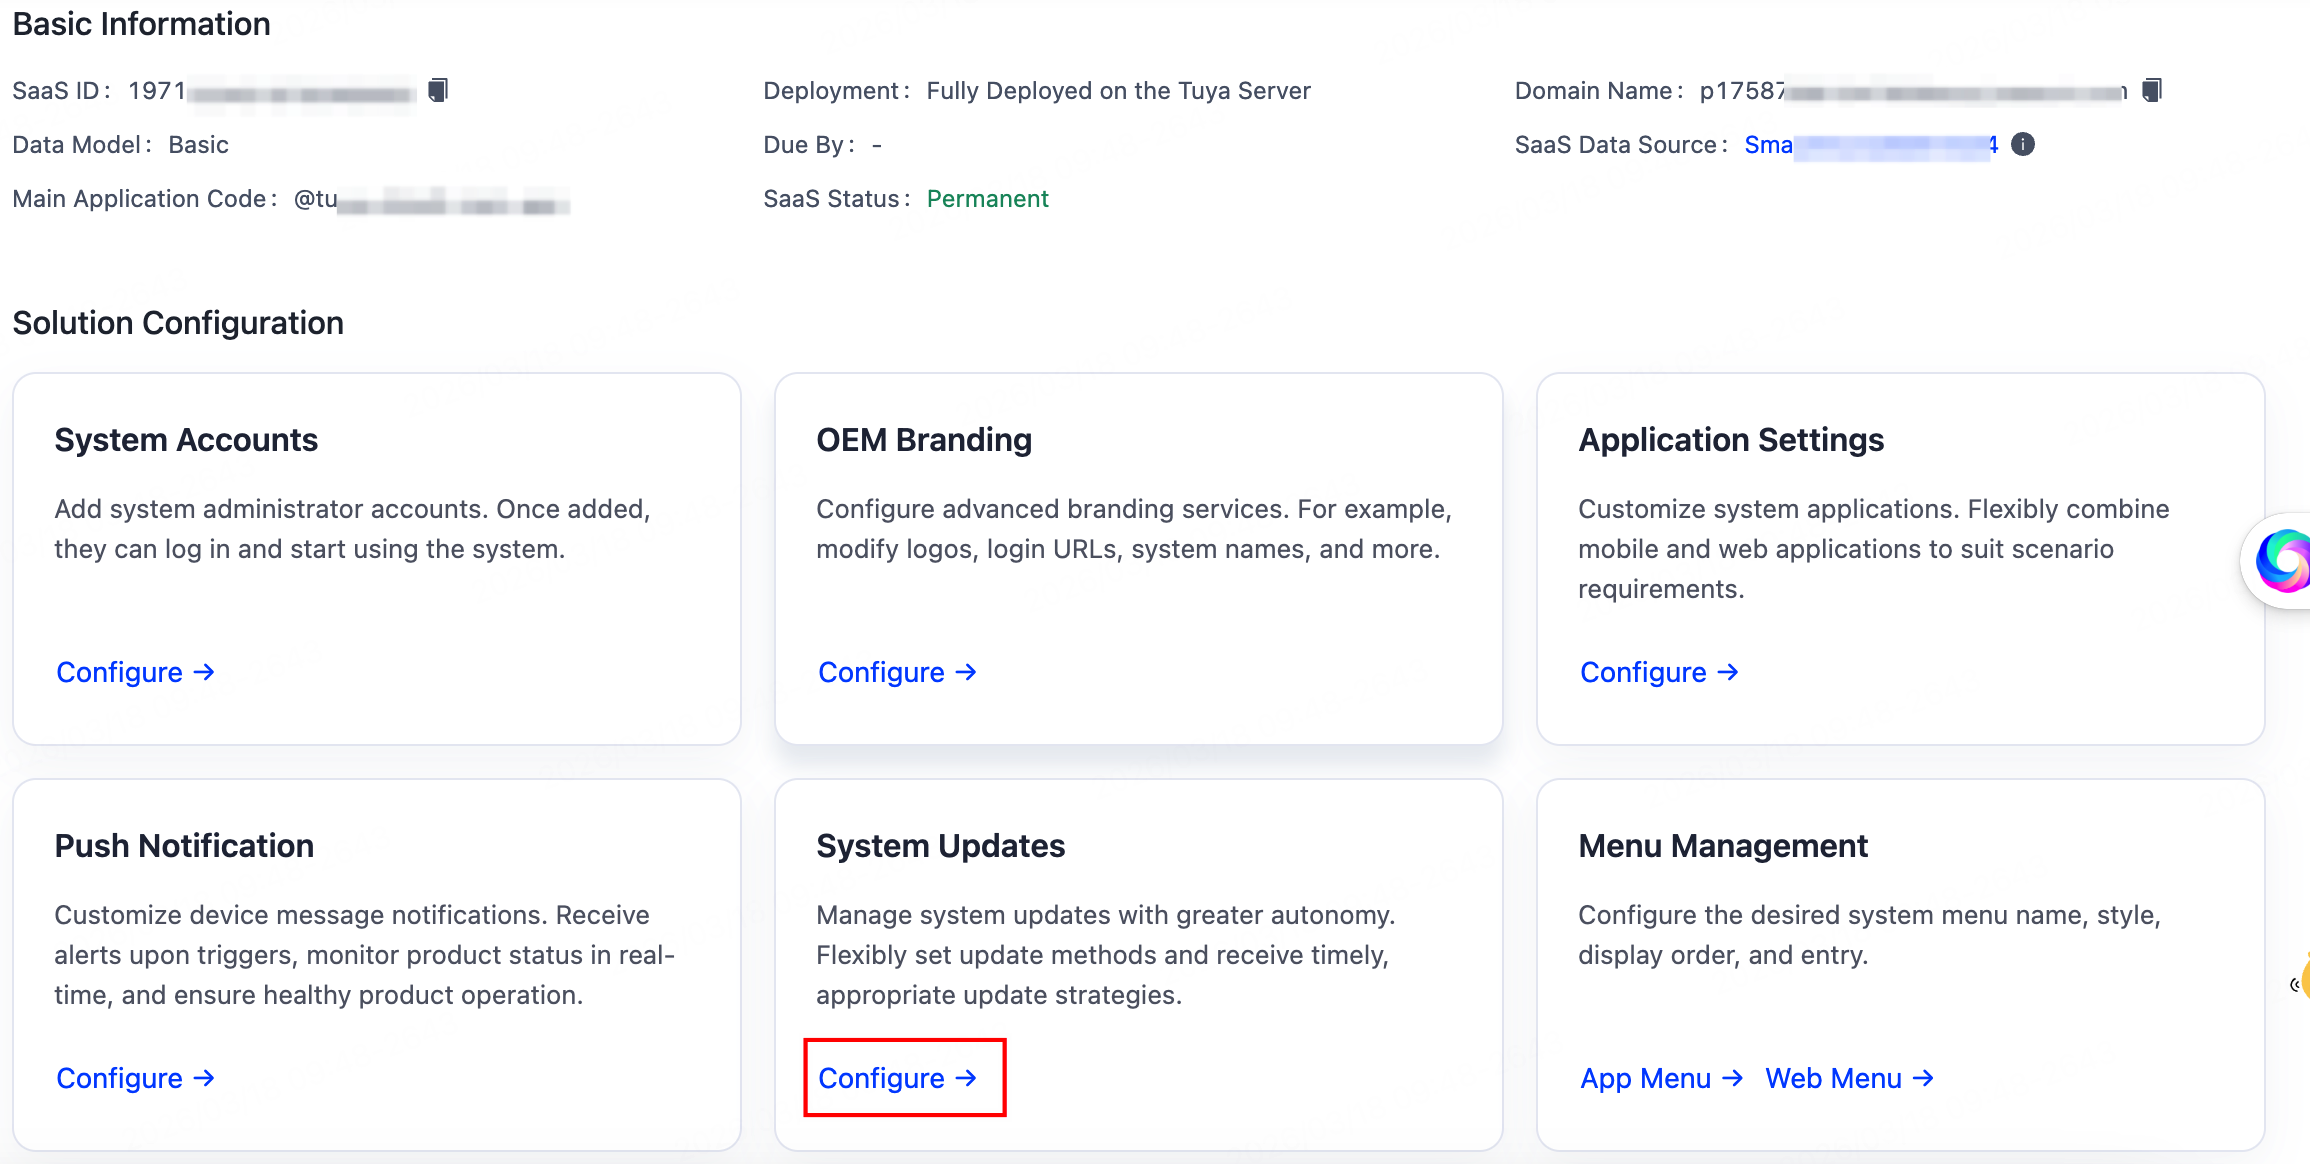This screenshot has width=2310, height=1164.
Task: Open the SaaS Data Source link
Action: click(x=1870, y=145)
